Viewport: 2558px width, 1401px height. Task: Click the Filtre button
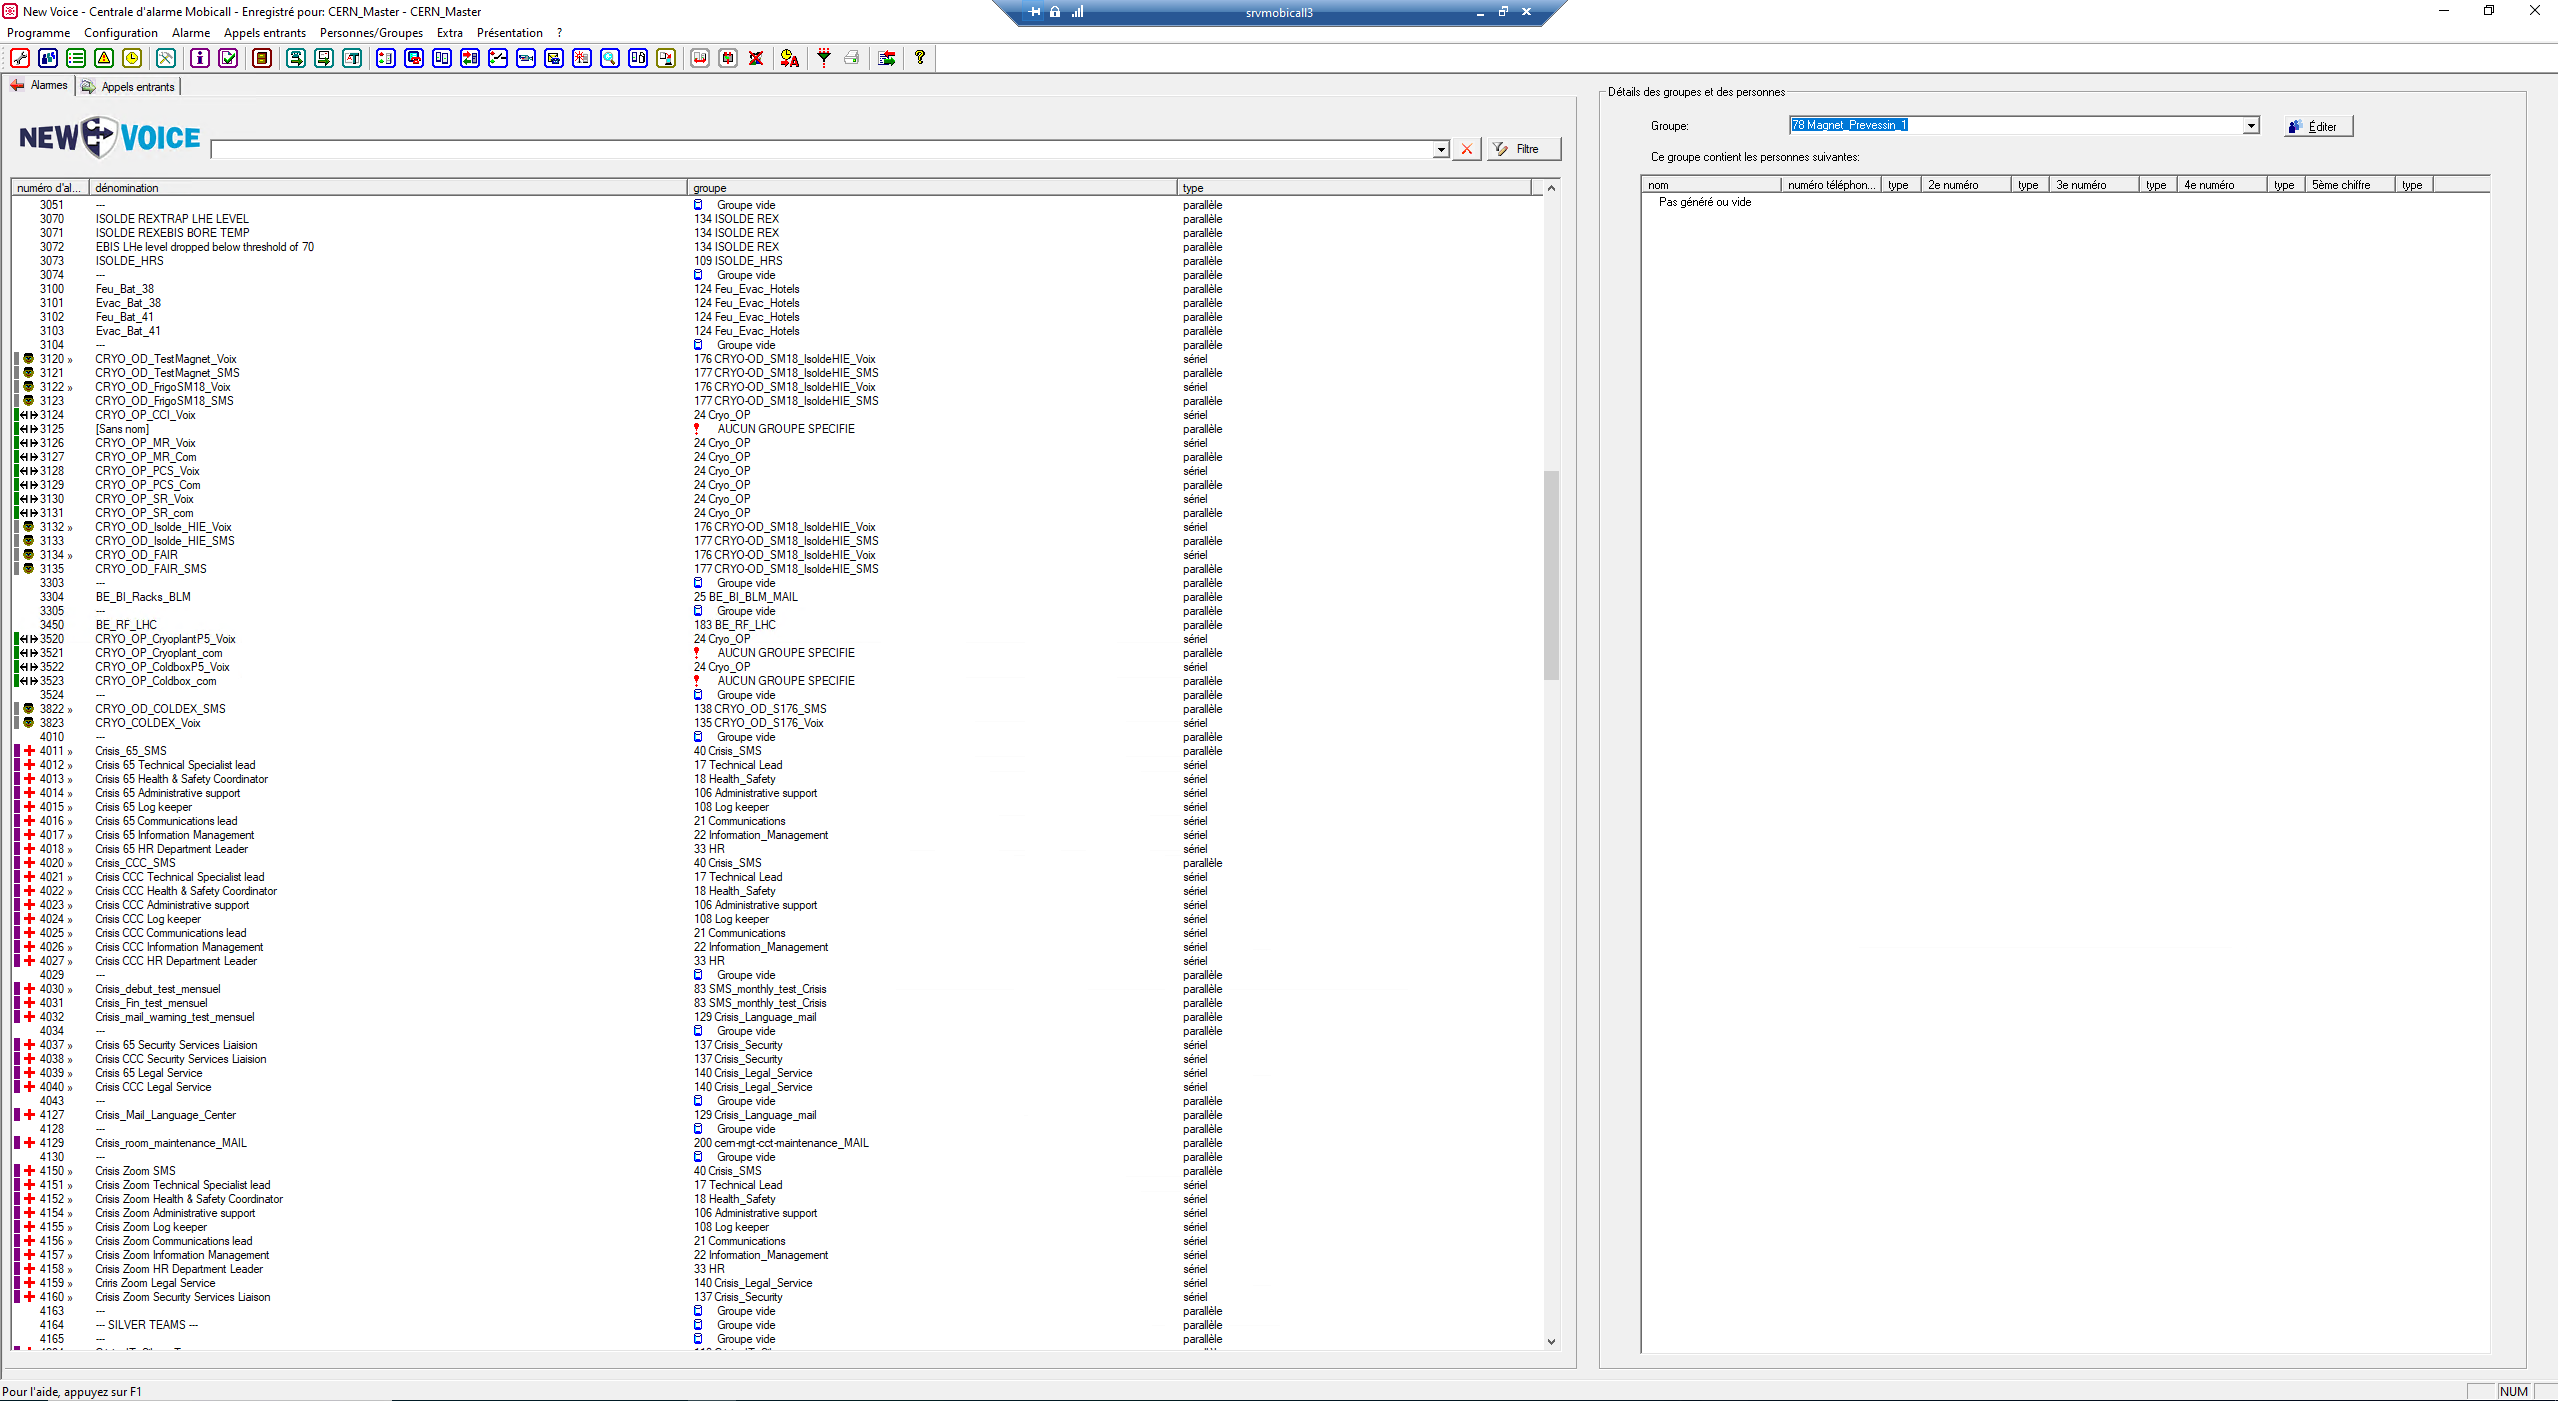pyautogui.click(x=1523, y=149)
